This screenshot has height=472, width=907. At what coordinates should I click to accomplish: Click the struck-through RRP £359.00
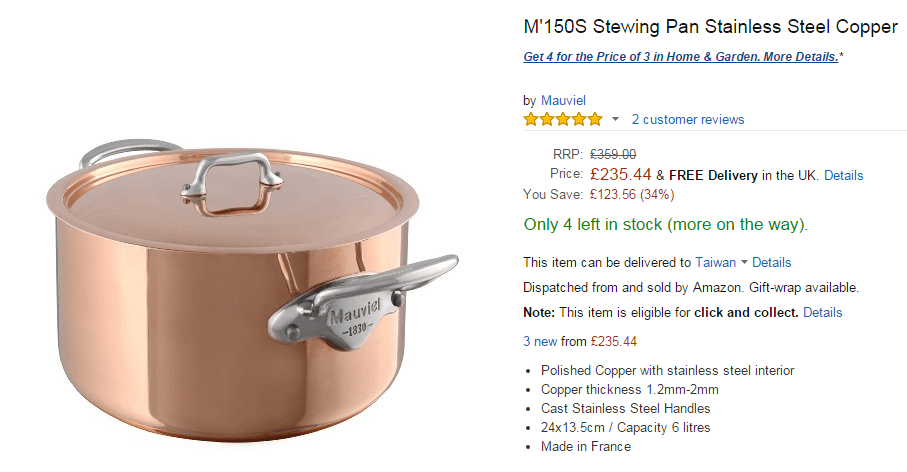(613, 154)
